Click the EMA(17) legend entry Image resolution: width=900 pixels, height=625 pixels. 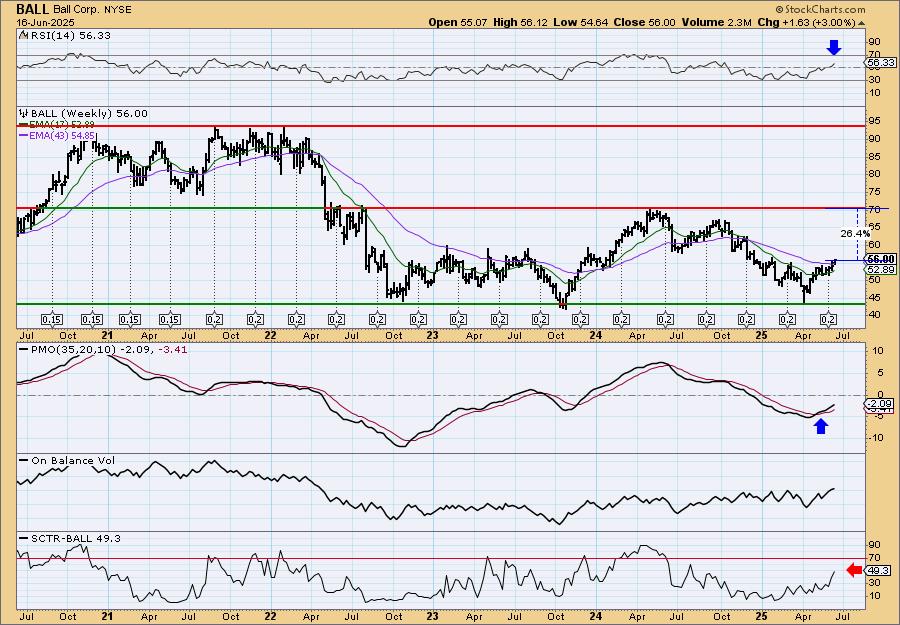[57, 125]
